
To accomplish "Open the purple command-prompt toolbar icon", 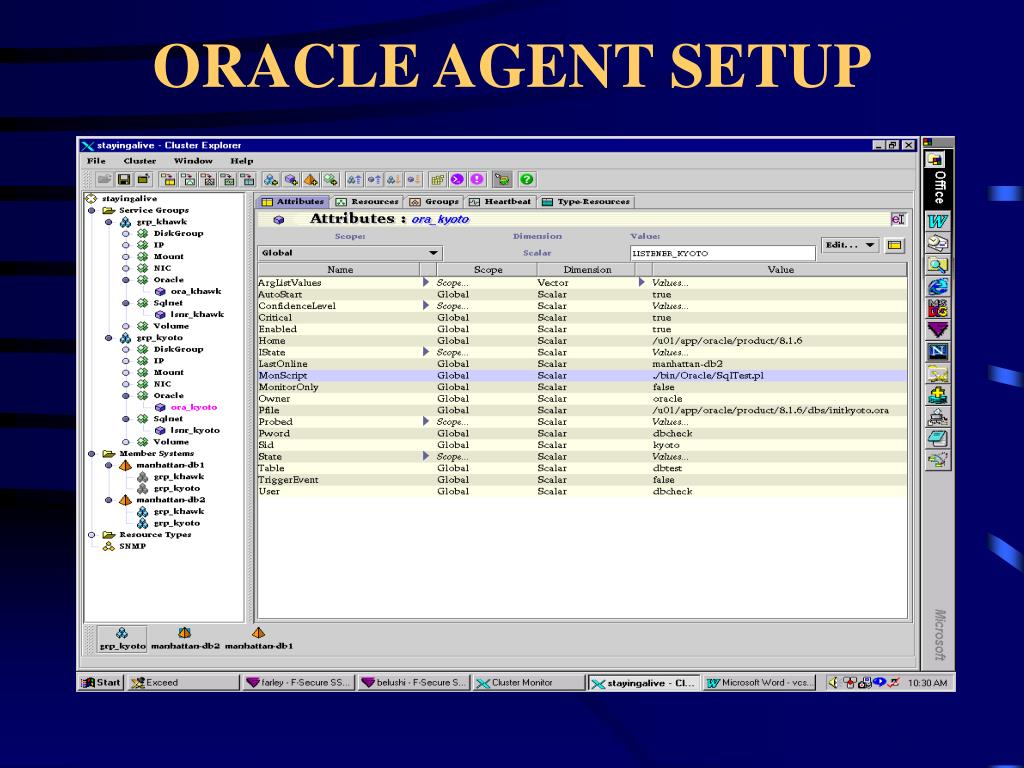I will 458,179.
